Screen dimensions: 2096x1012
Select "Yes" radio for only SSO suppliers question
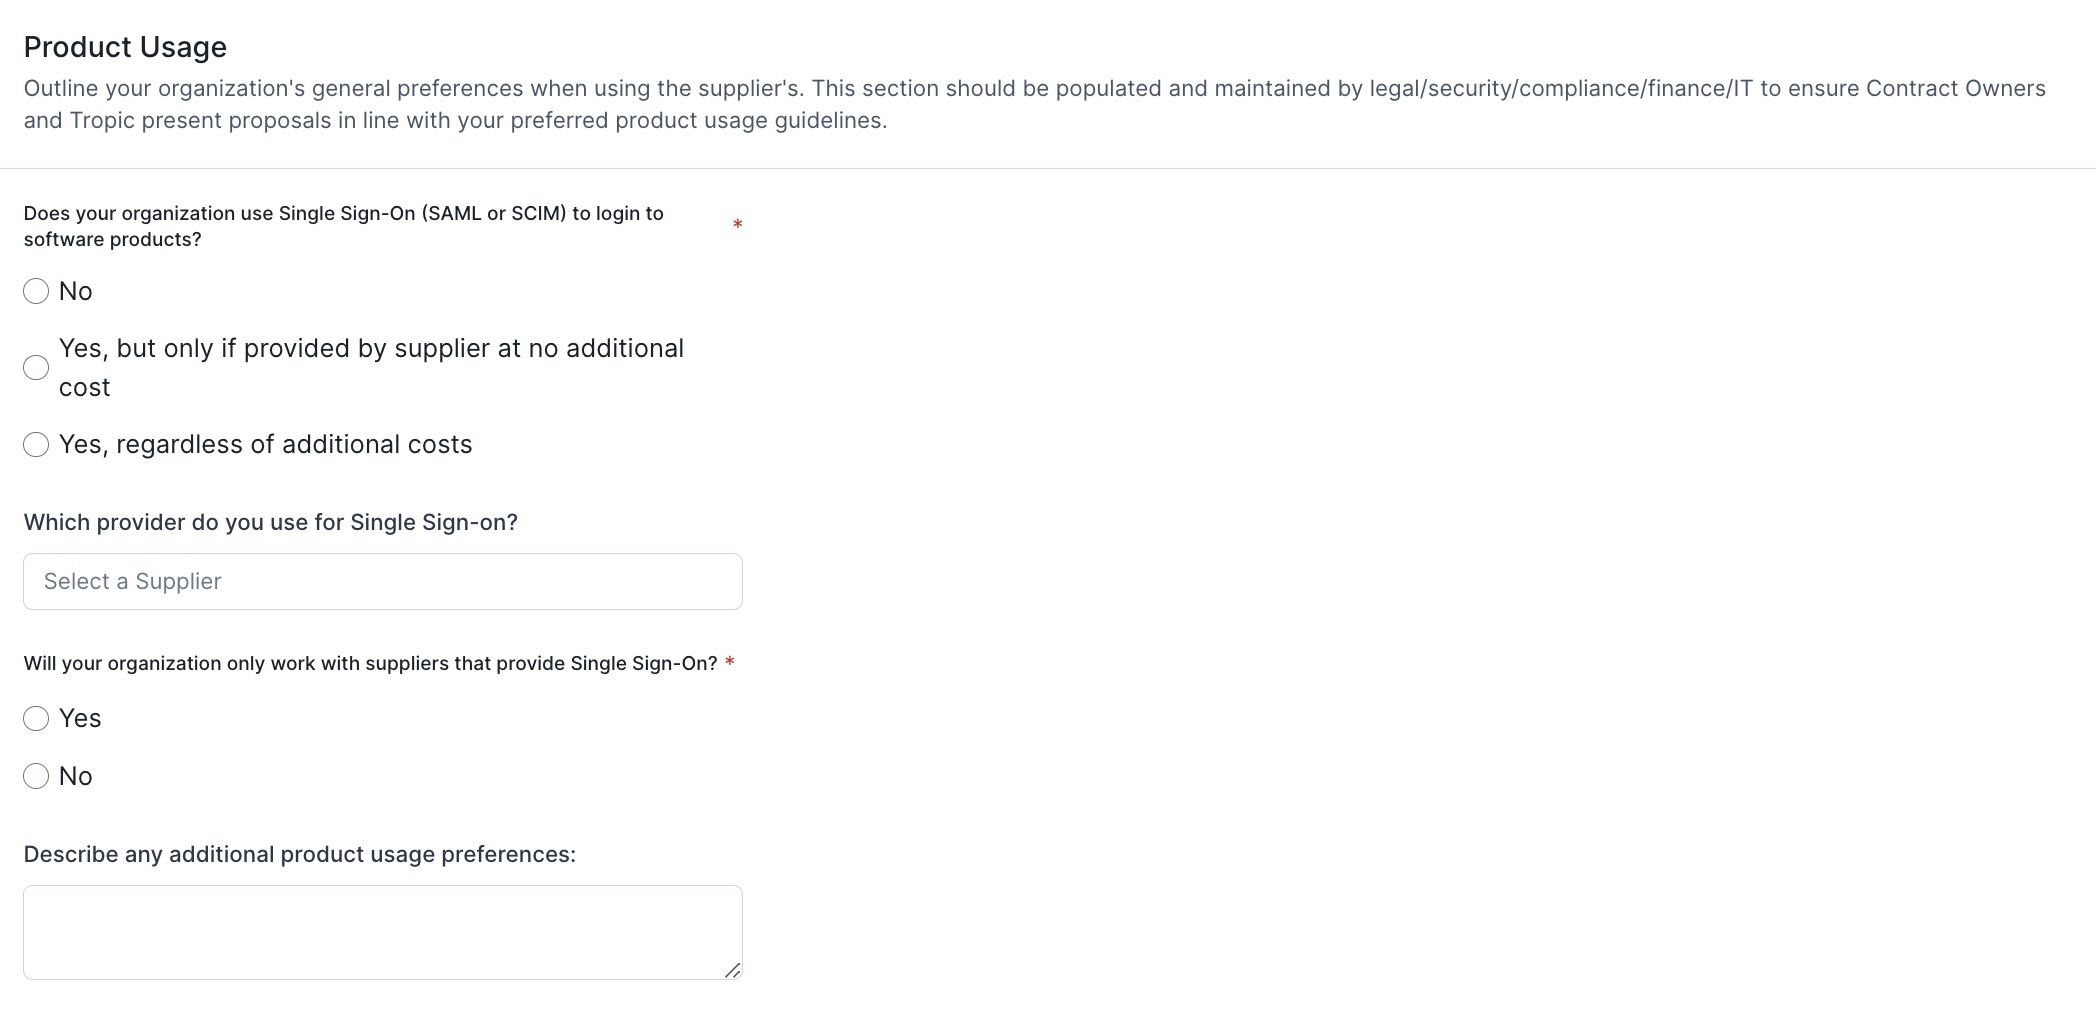(36, 718)
